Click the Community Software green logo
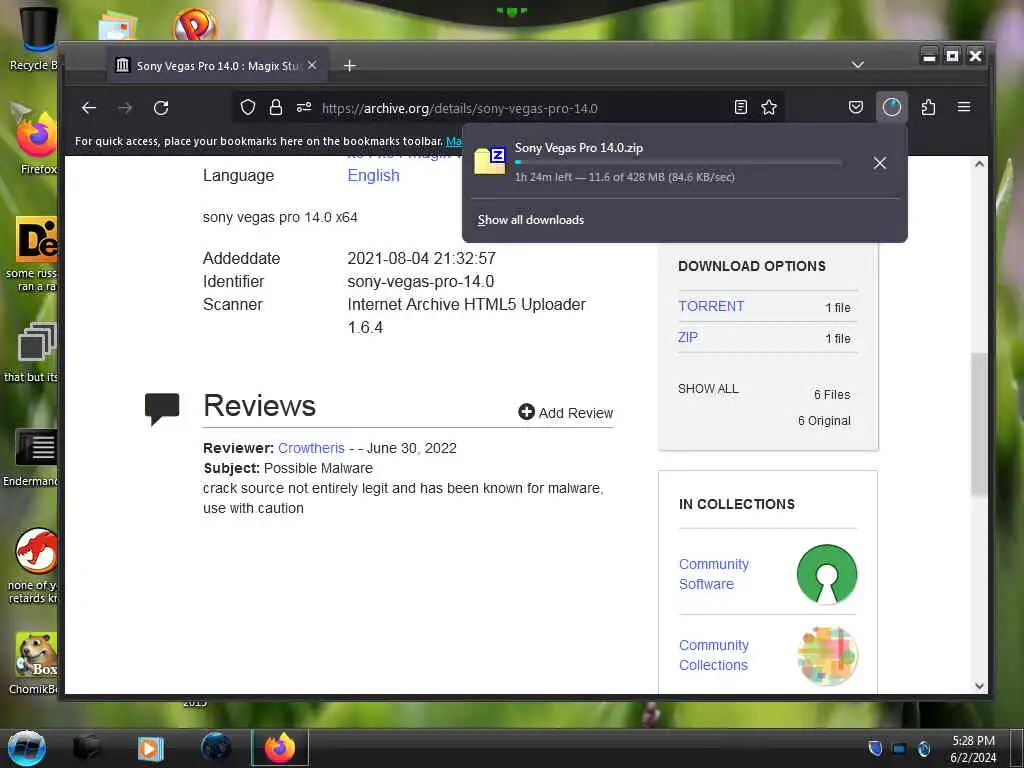This screenshot has height=768, width=1024. pyautogui.click(x=827, y=574)
